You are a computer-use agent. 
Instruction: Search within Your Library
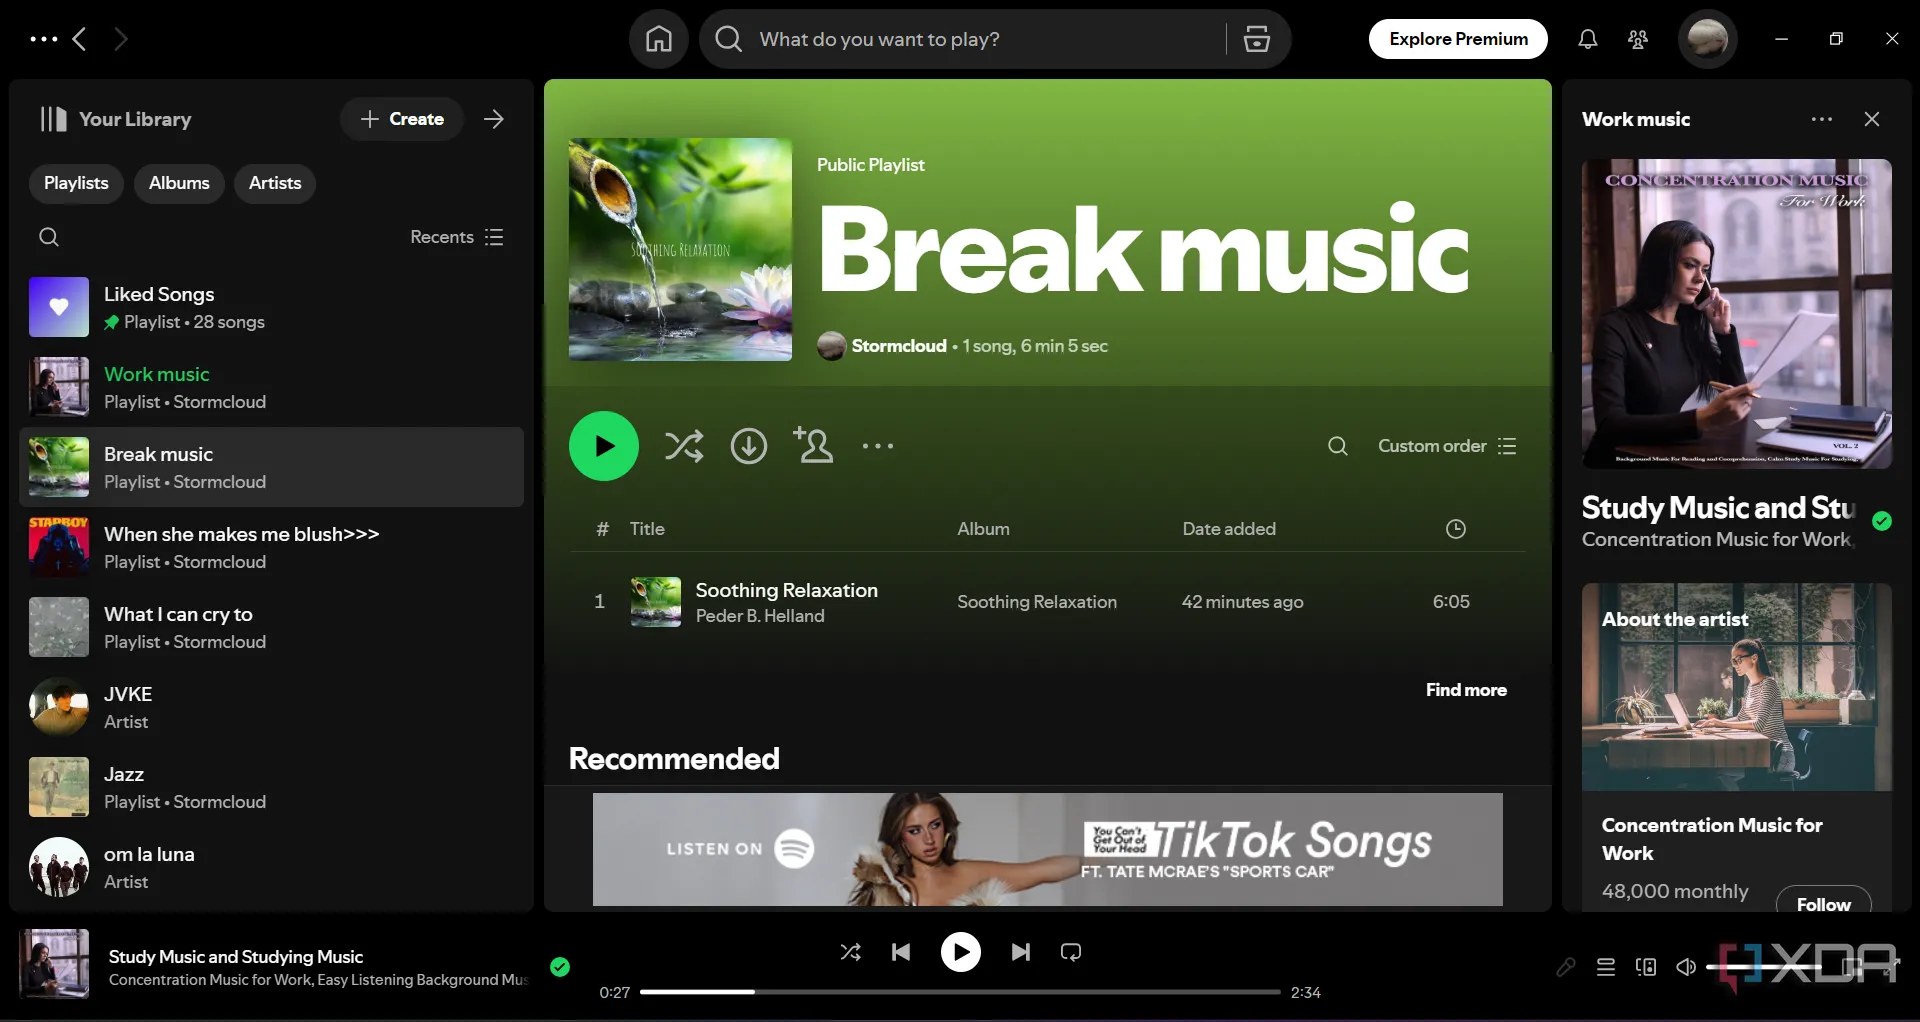[49, 237]
